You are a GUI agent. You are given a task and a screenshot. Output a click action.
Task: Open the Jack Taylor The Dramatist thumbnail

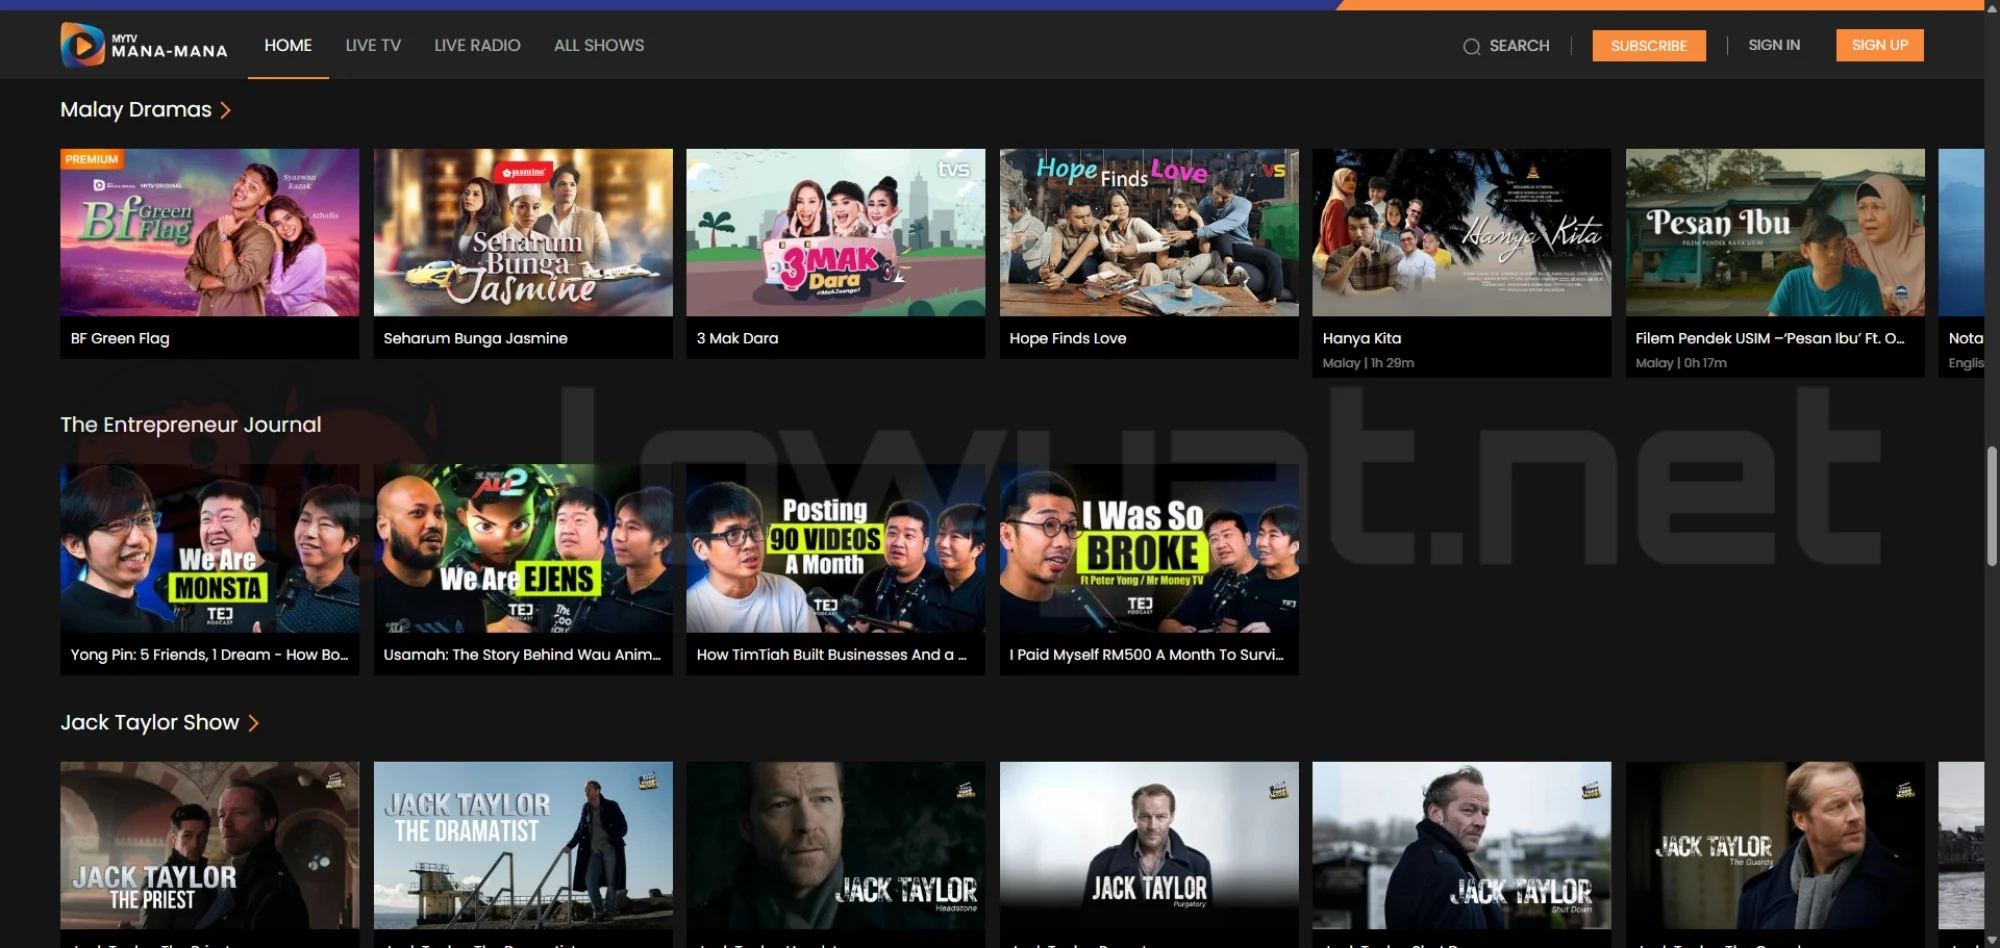point(523,846)
